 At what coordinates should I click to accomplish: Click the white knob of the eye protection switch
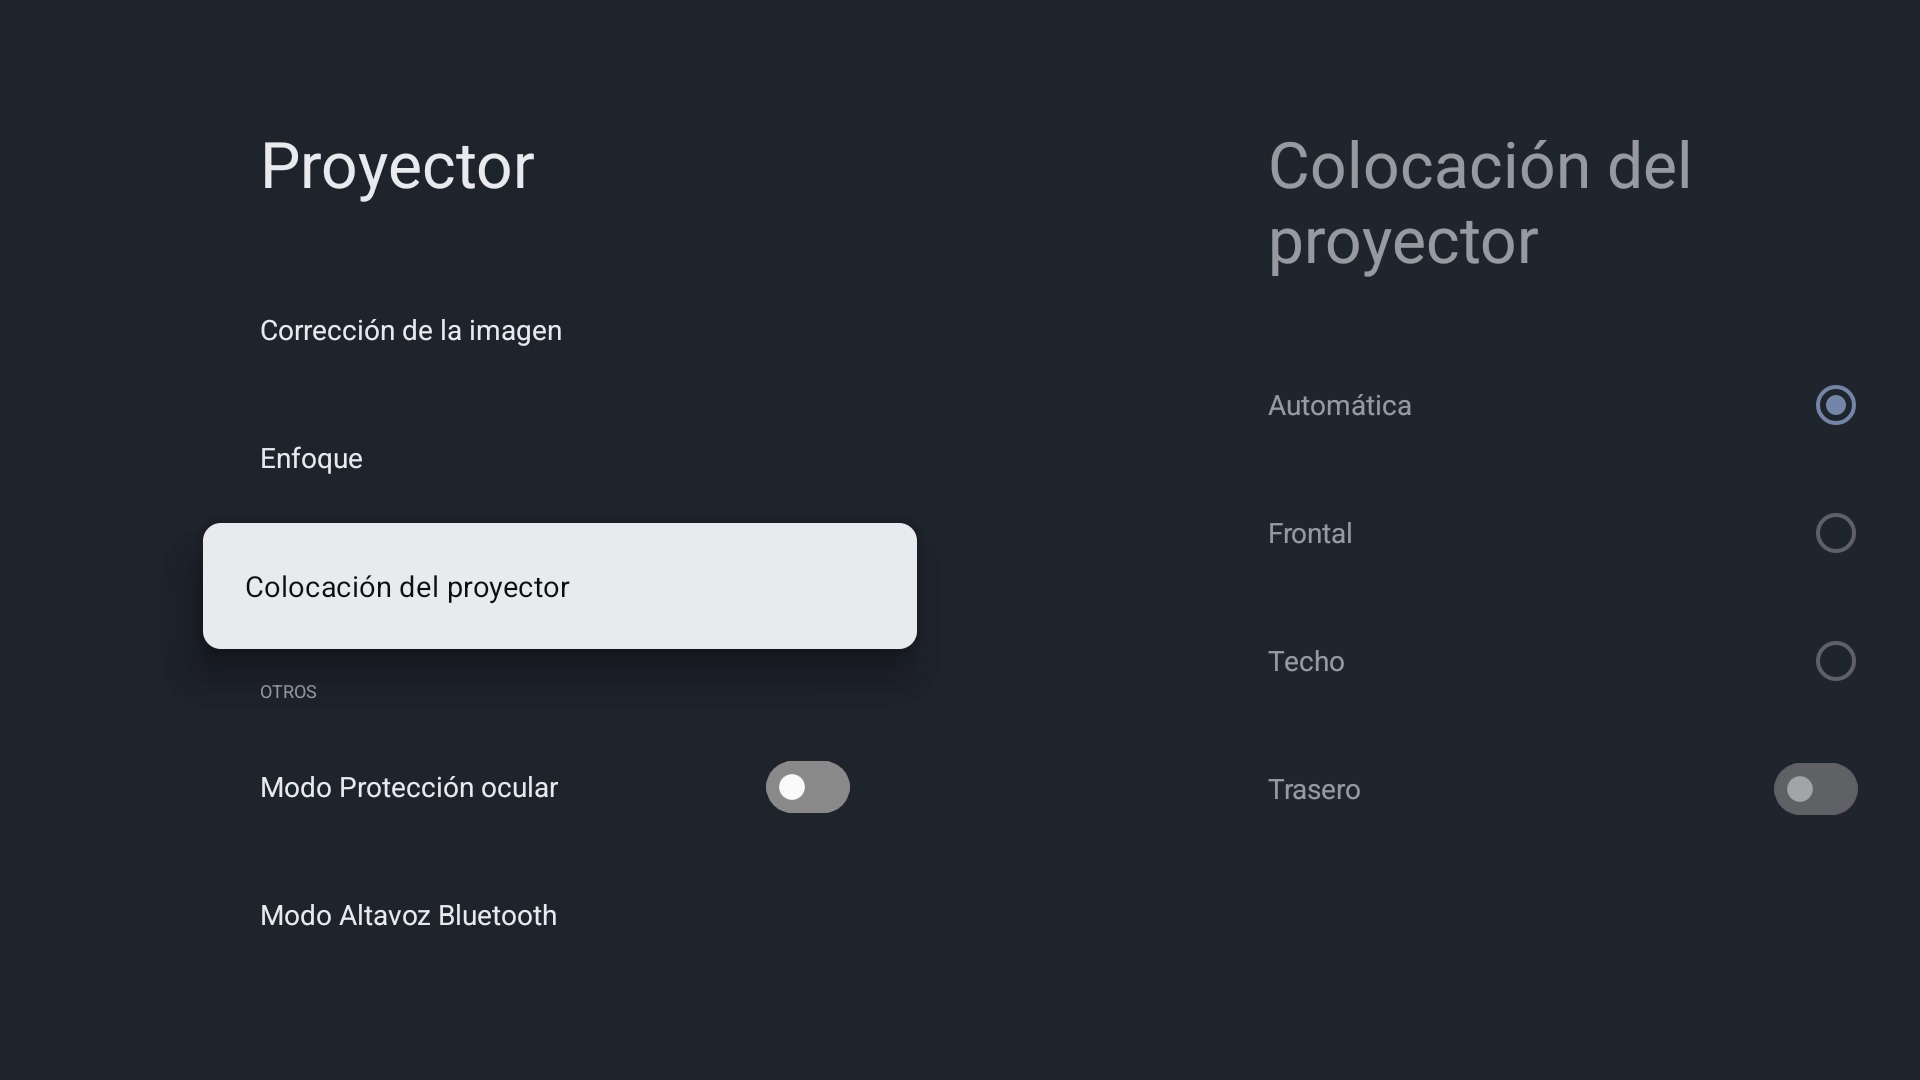coord(792,787)
